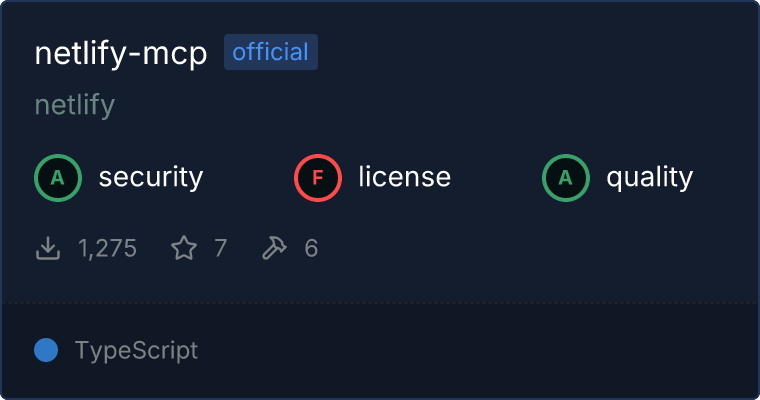Click the blue official badge

(x=270, y=52)
